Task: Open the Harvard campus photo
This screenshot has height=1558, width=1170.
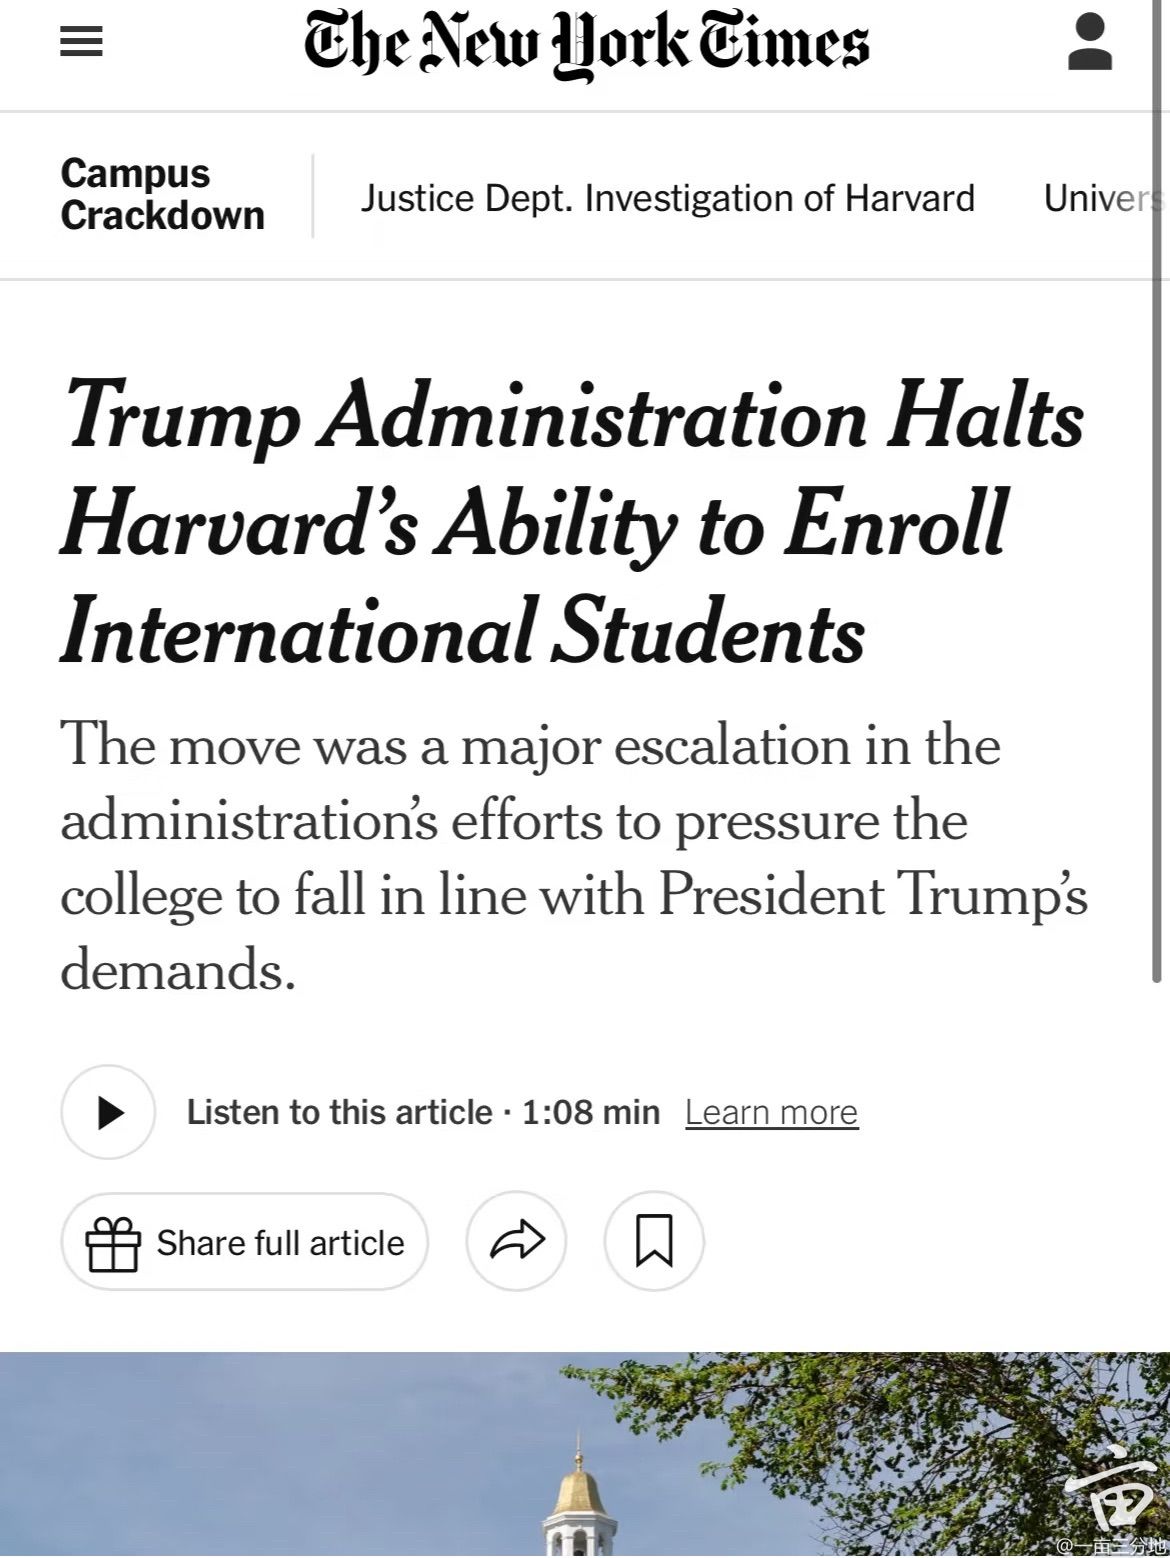Action: [x=585, y=1455]
